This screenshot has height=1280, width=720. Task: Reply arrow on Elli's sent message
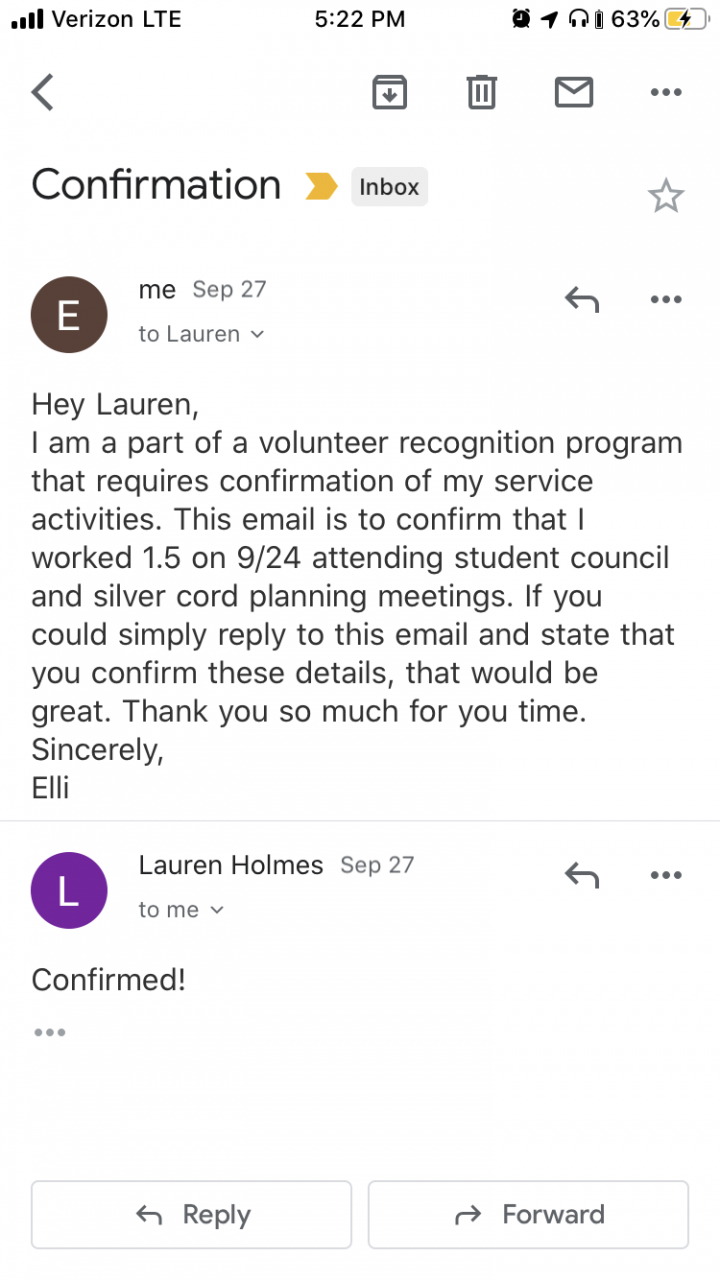[x=581, y=299]
